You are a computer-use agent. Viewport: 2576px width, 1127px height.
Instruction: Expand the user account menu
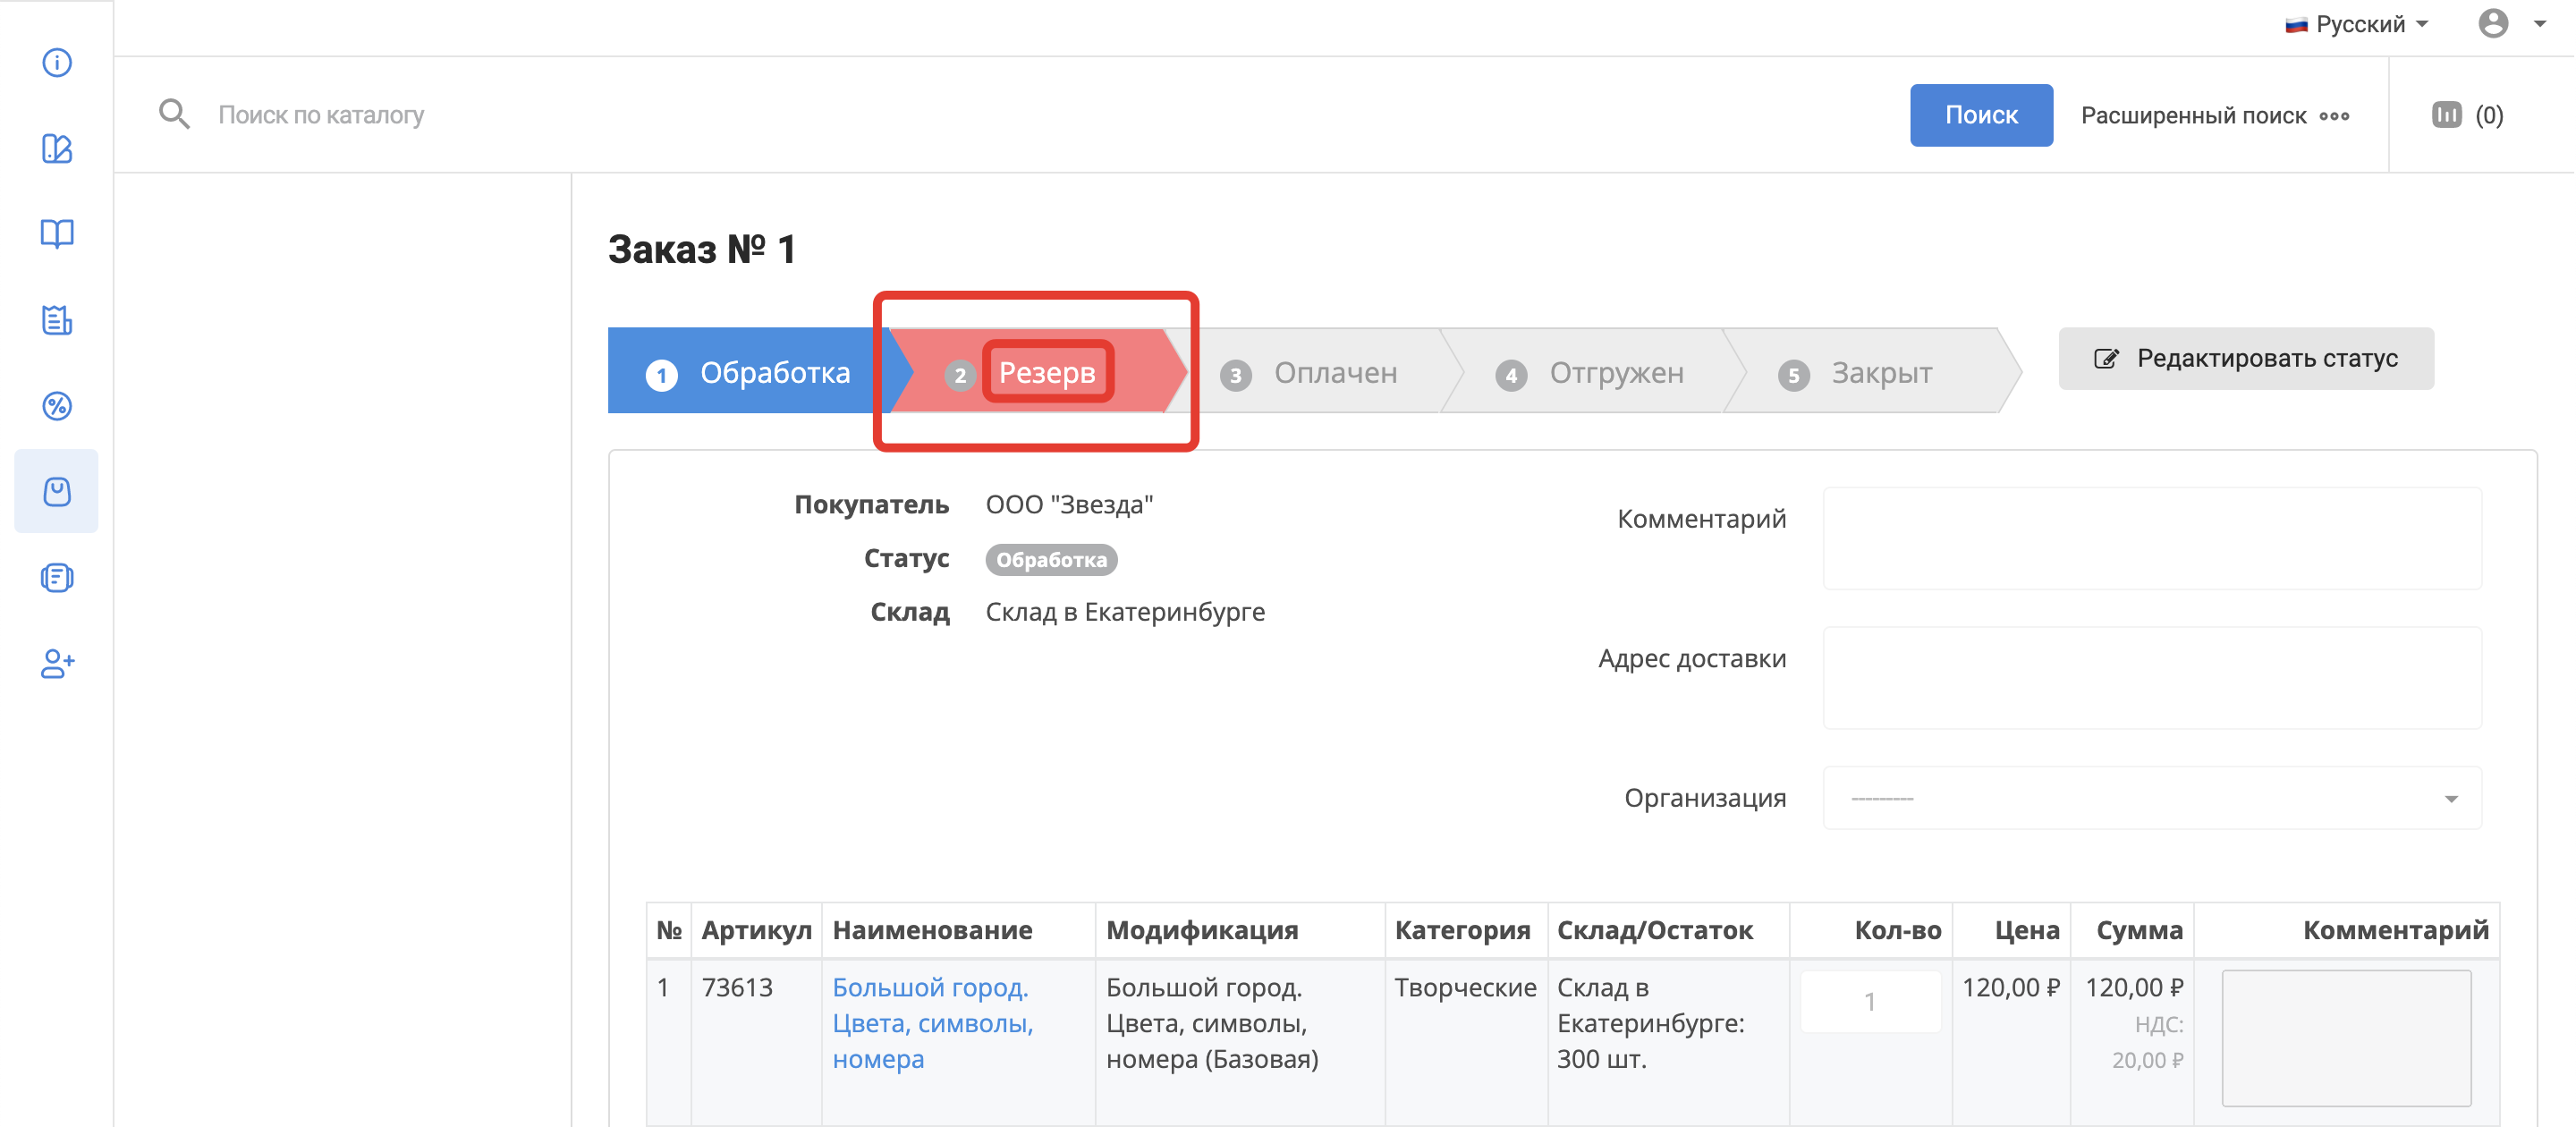[x=2510, y=24]
